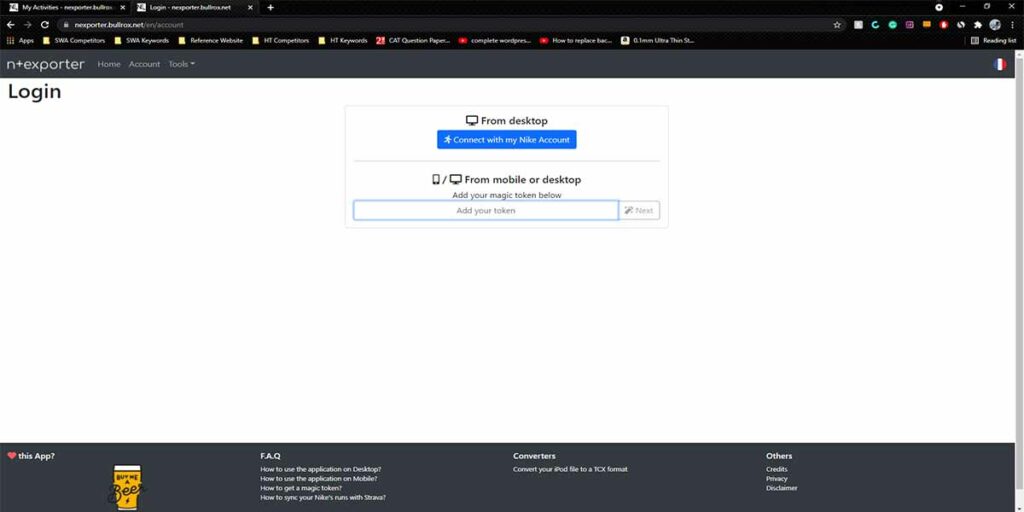Image resolution: width=1024 pixels, height=512 pixels.
Task: Open the Convert your iPod file link
Action: point(570,469)
